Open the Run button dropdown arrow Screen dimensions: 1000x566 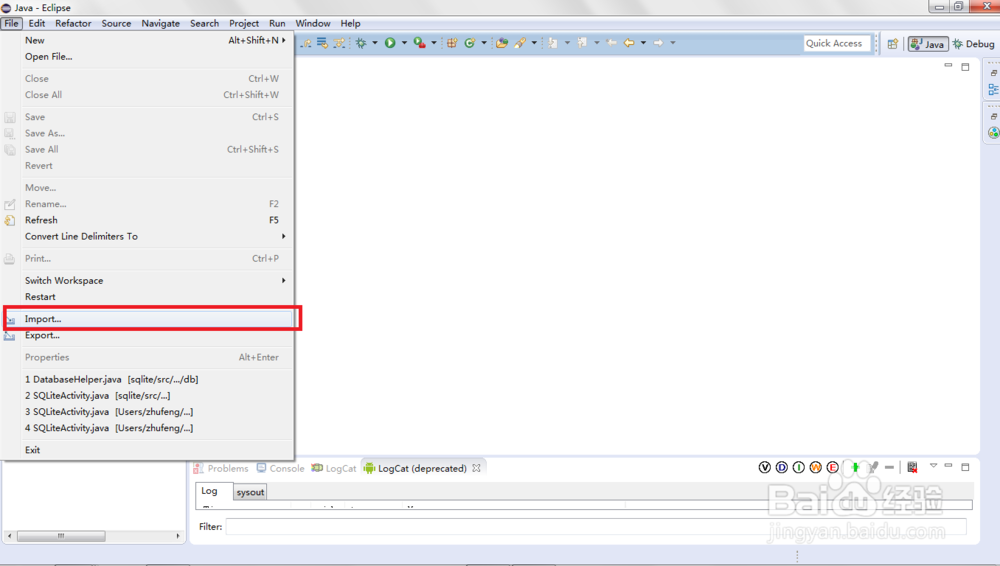(404, 43)
